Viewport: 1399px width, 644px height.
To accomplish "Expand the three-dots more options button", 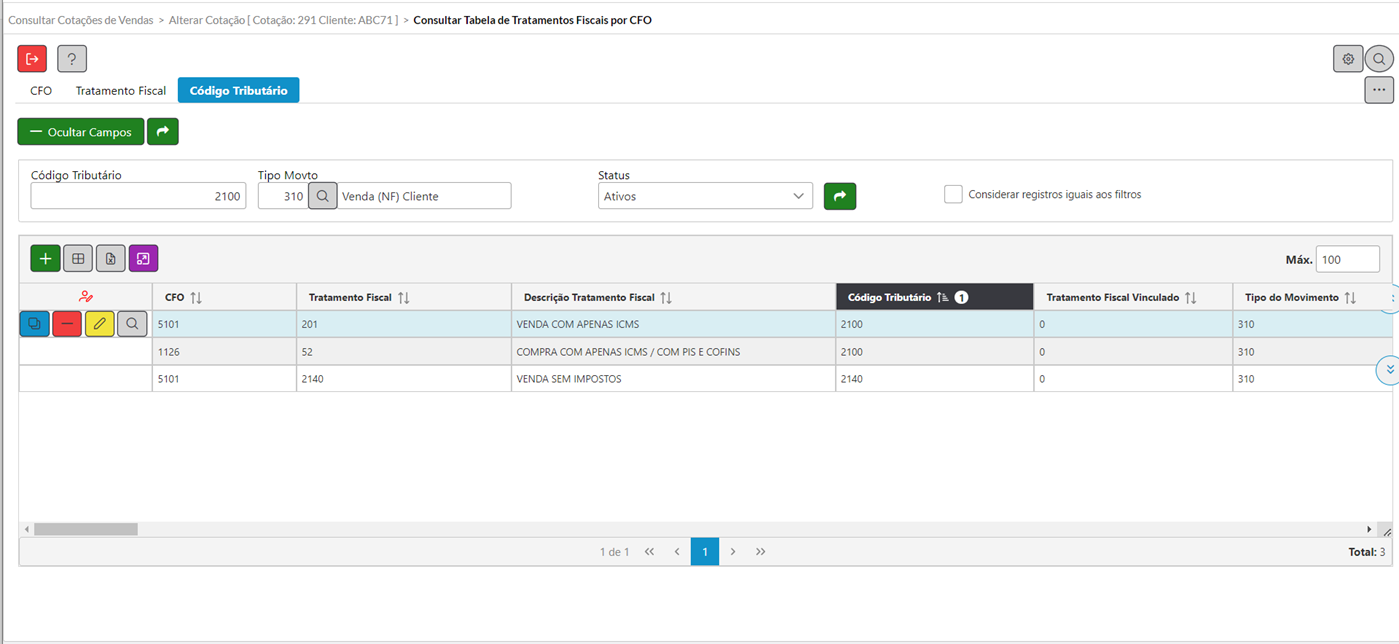I will (x=1379, y=90).
